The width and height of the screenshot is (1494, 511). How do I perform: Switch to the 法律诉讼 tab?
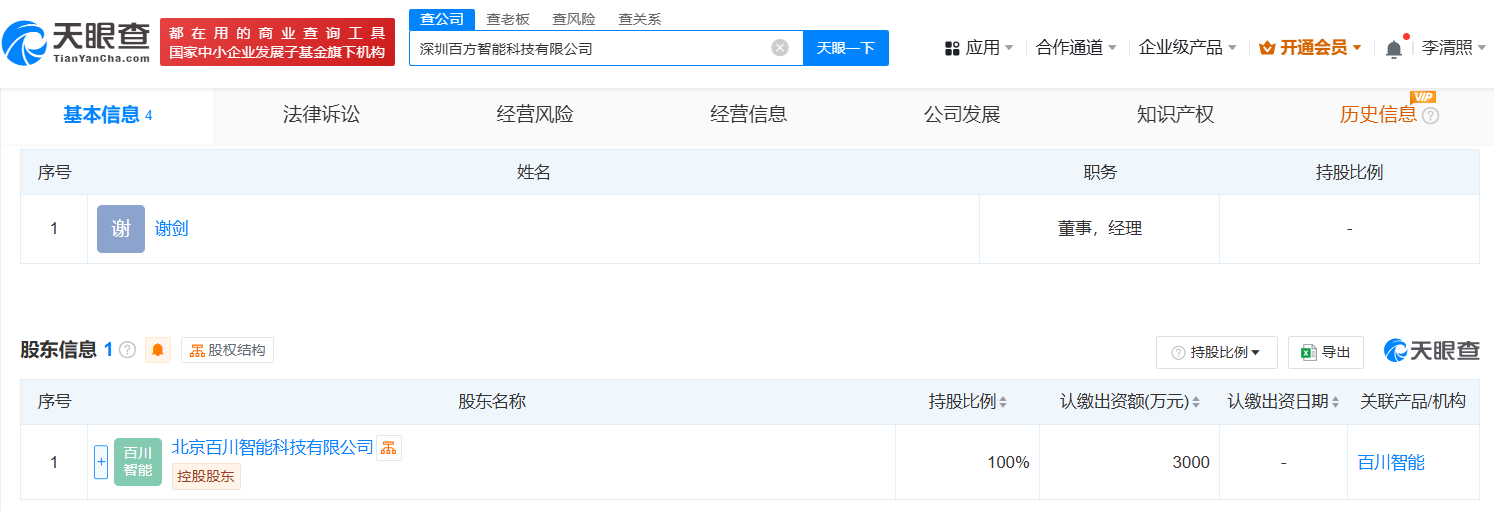tap(321, 115)
